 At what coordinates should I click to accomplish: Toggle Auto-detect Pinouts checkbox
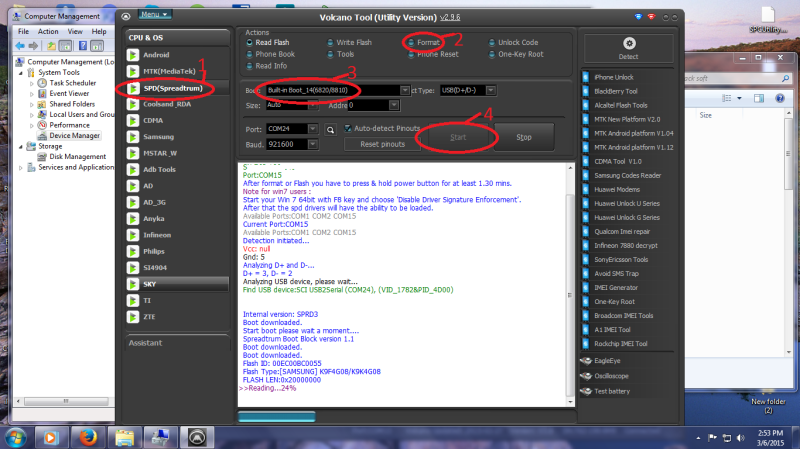click(348, 129)
